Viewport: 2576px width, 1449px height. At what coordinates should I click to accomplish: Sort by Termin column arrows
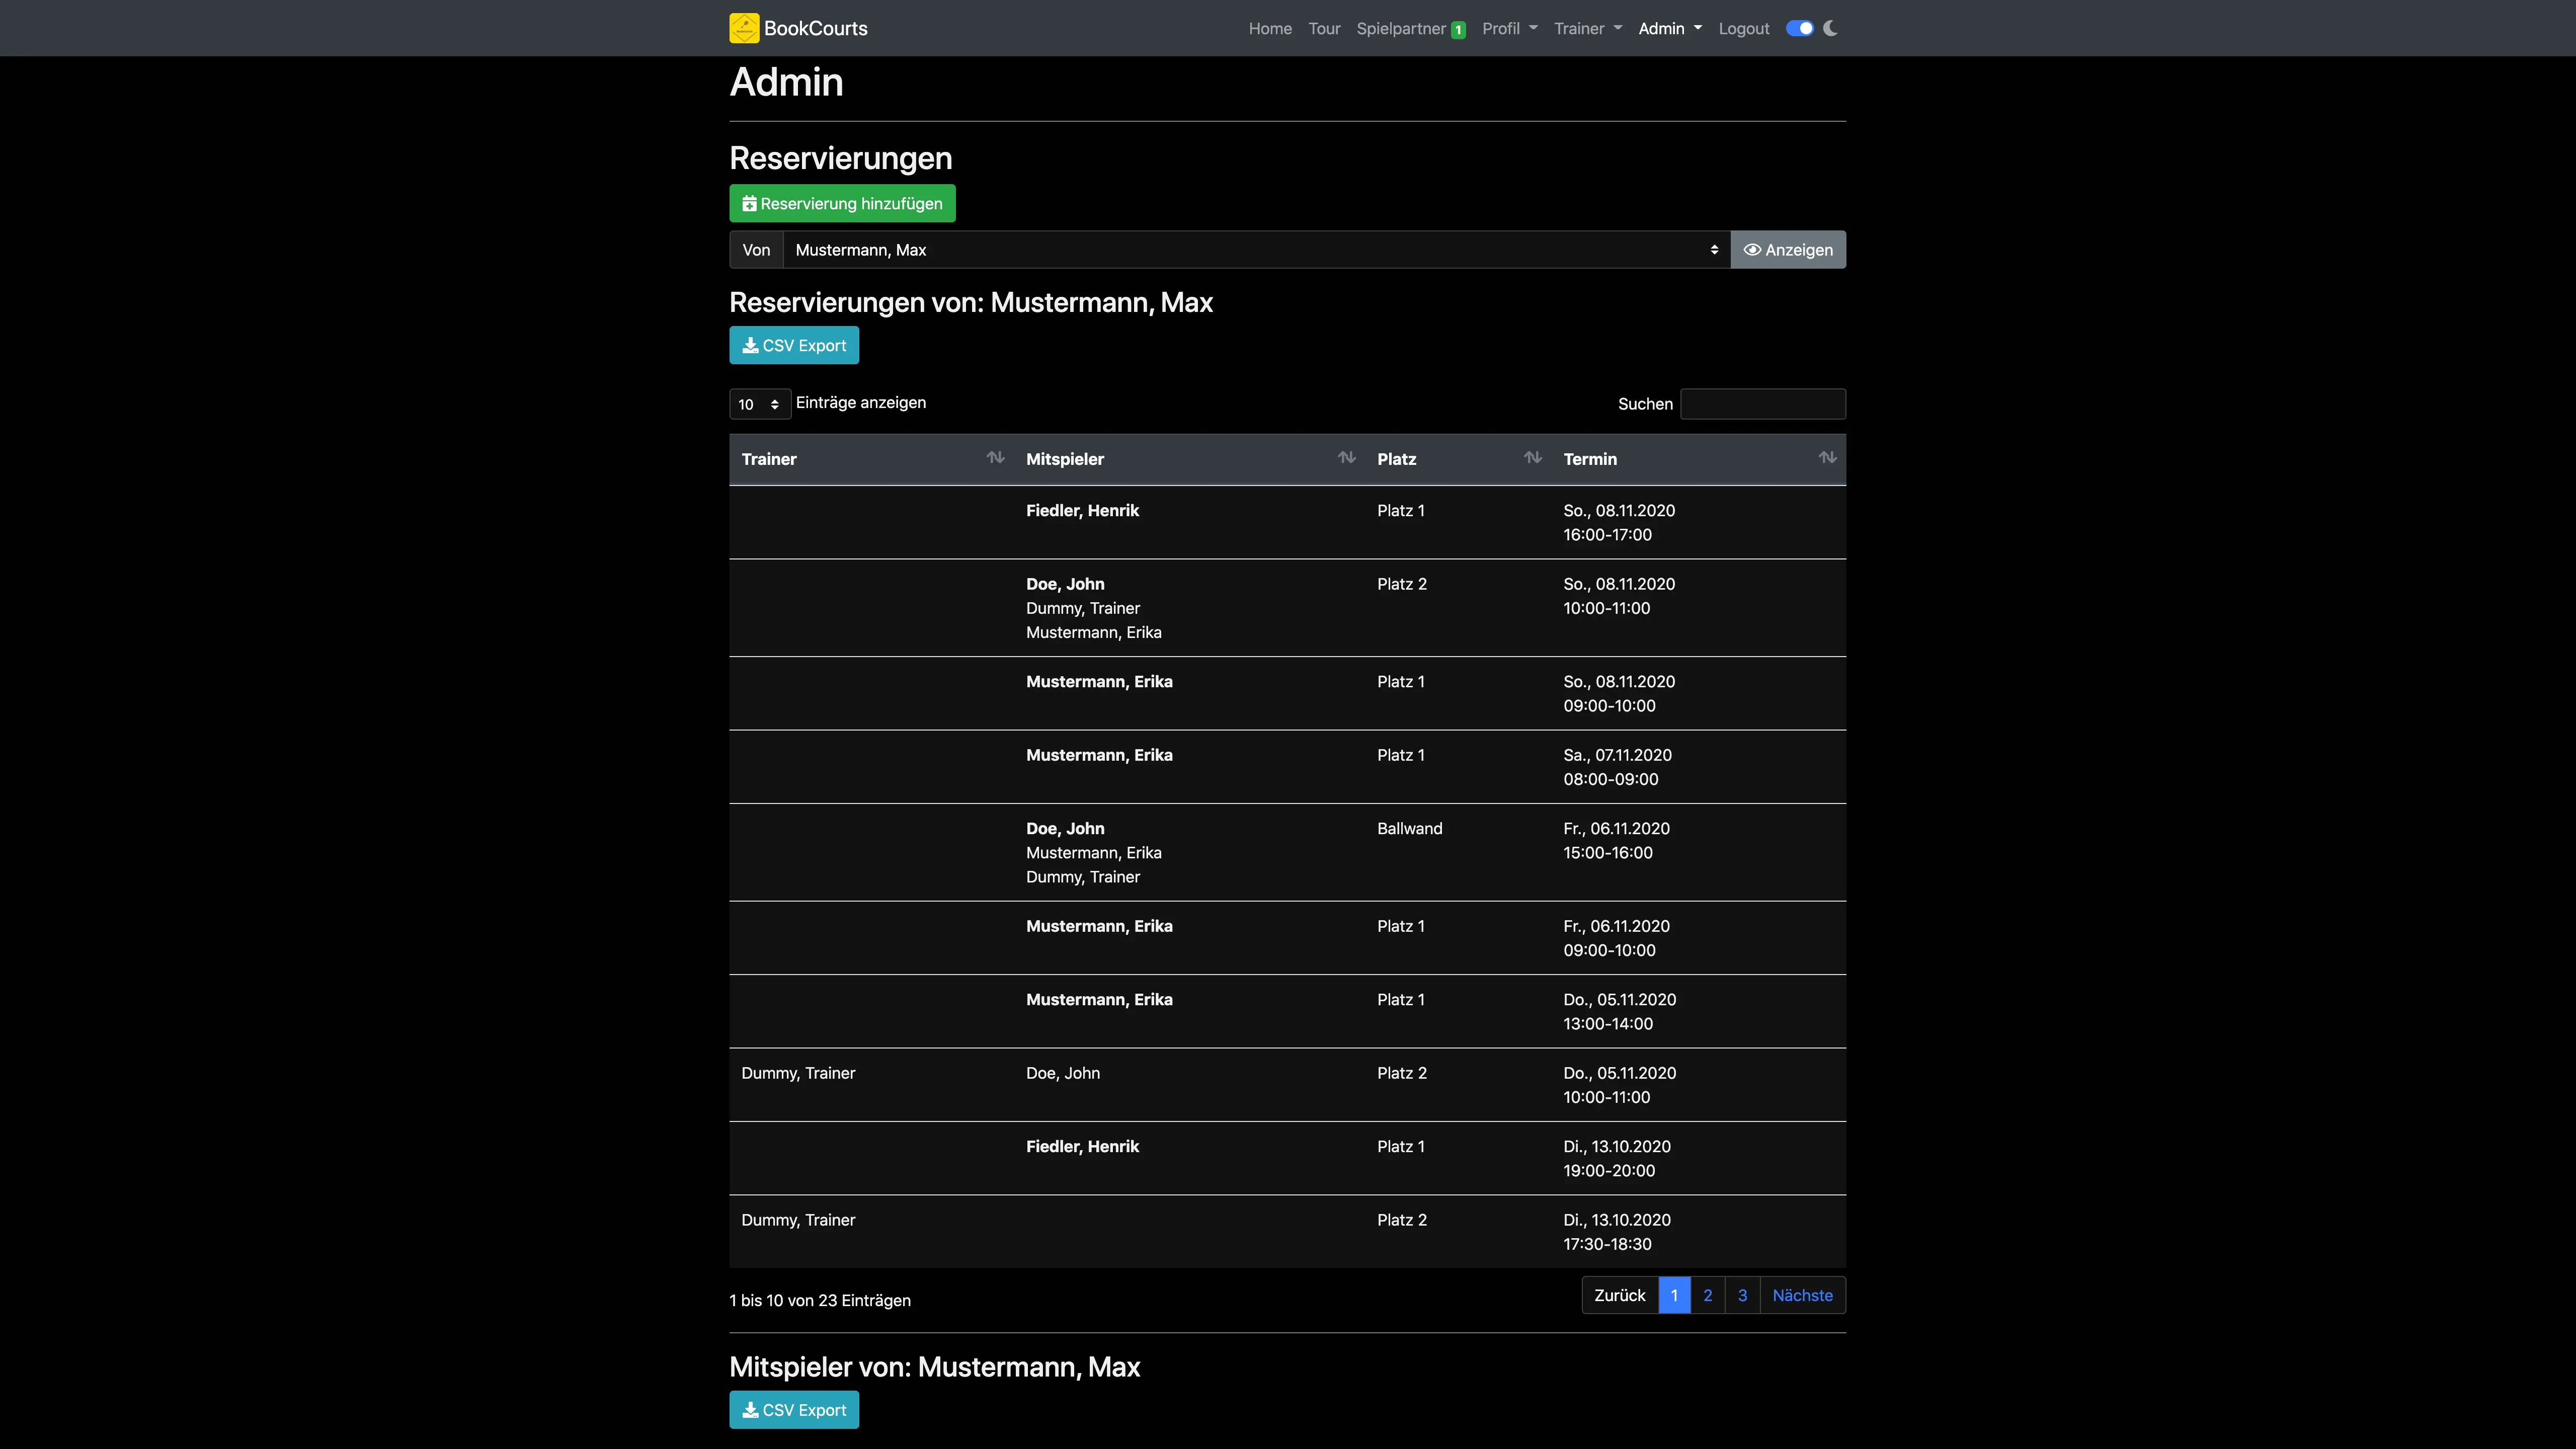tap(1827, 458)
